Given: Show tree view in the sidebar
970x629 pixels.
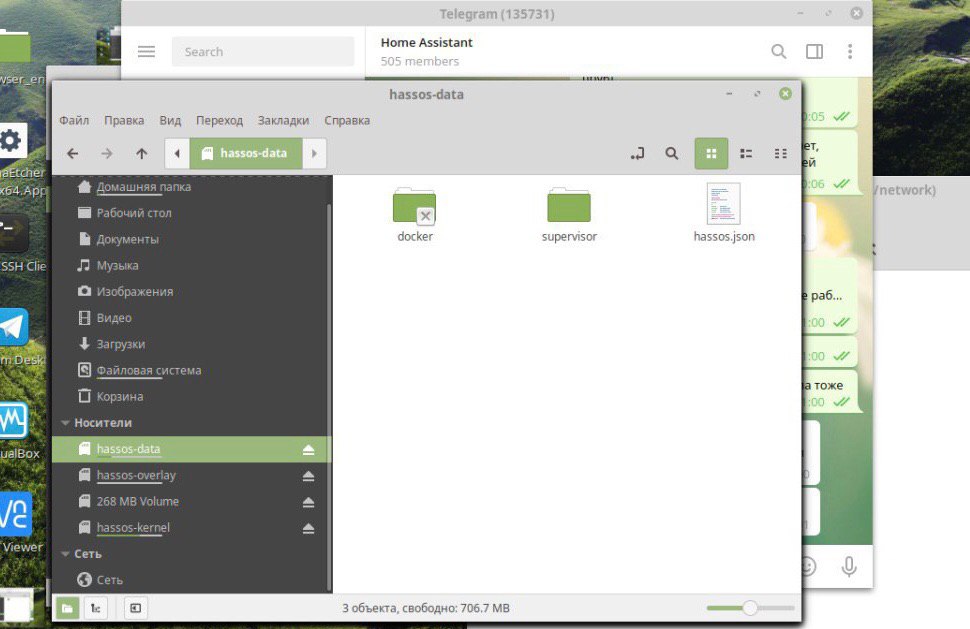Looking at the screenshot, I should pyautogui.click(x=95, y=609).
